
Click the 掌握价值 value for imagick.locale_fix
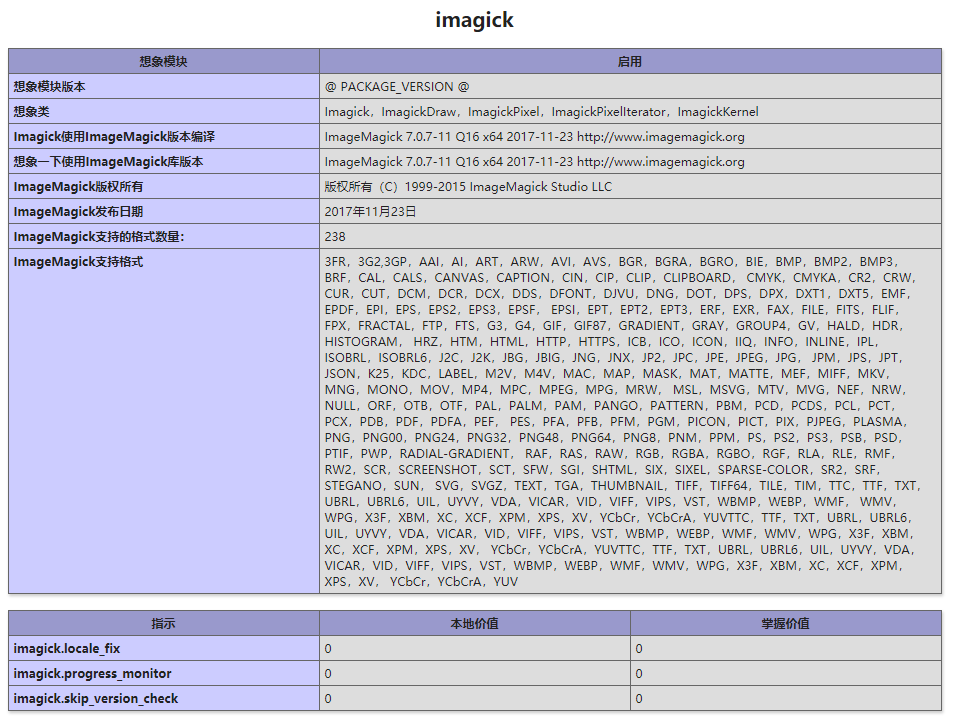(639, 648)
